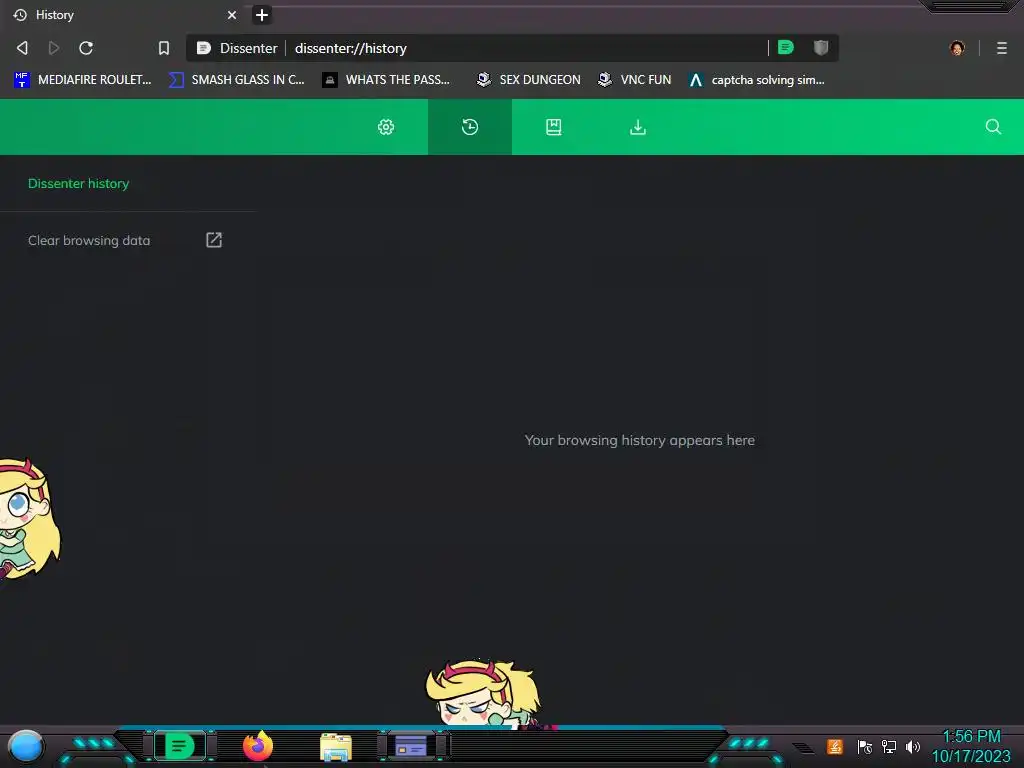Image resolution: width=1024 pixels, height=768 pixels.
Task: Open the main hamburger menu
Action: 1002,48
